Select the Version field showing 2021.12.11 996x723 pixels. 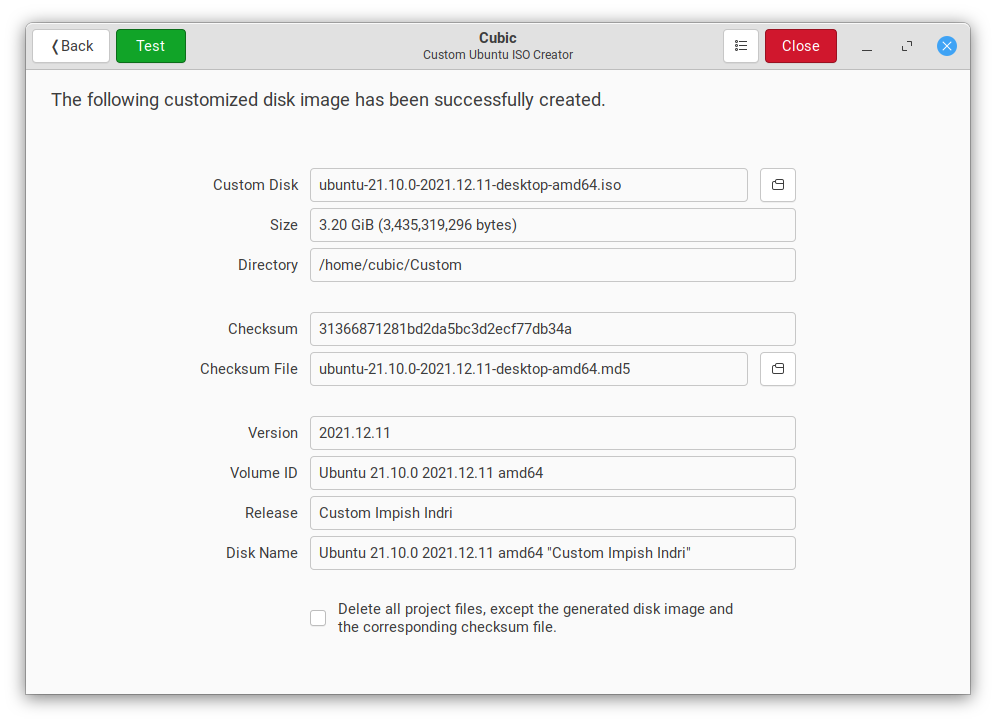(552, 433)
